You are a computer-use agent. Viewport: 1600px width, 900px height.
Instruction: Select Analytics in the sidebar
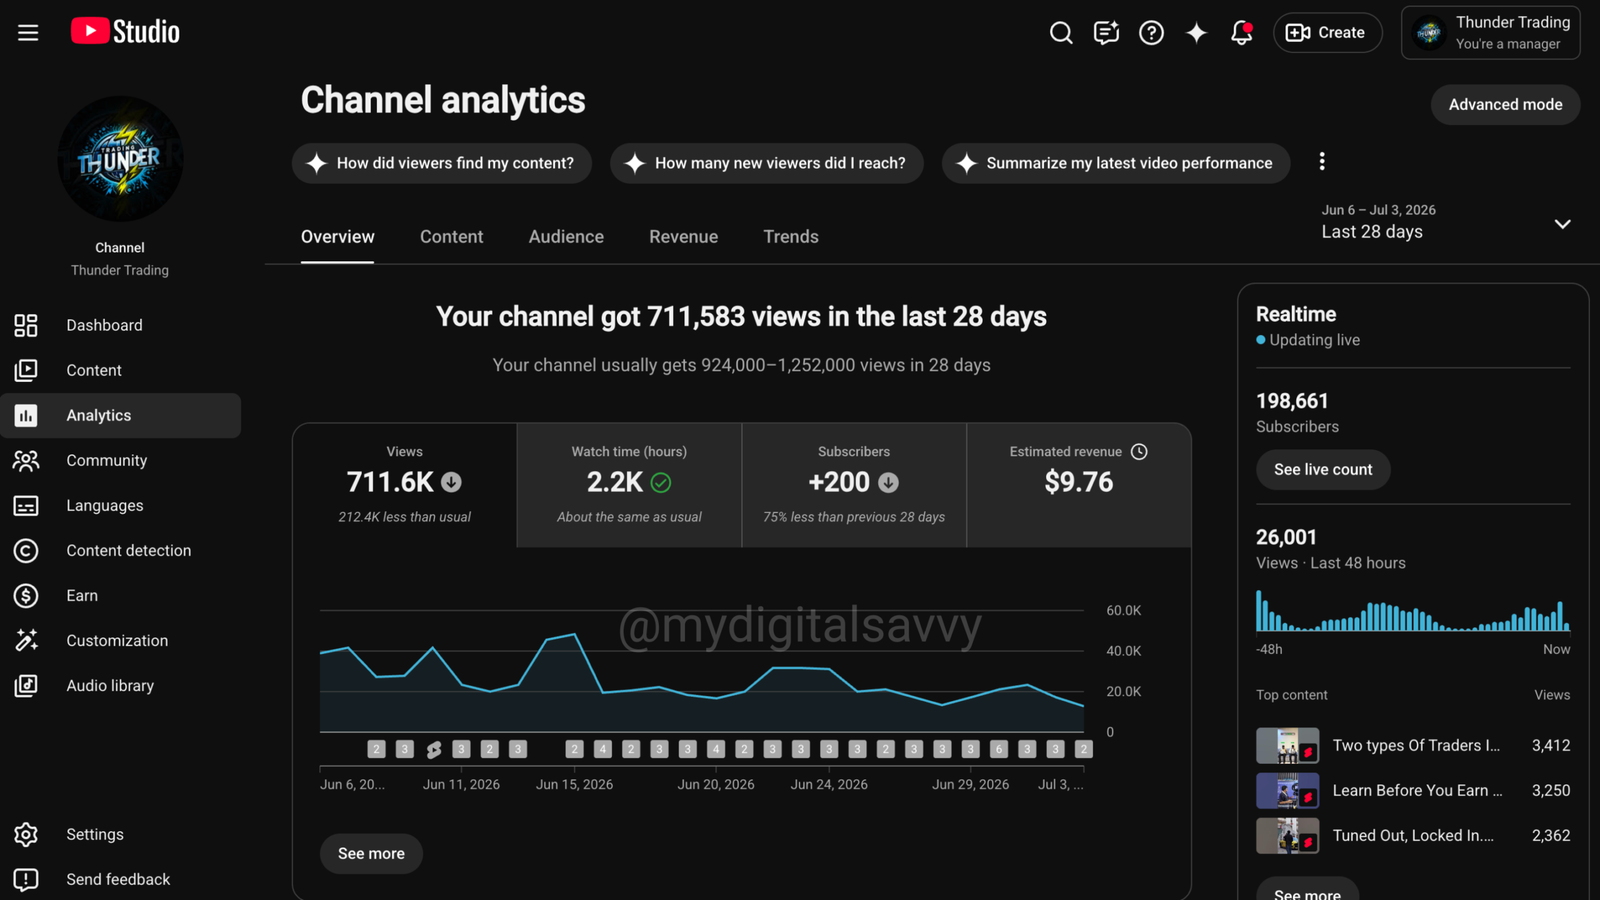point(120,415)
